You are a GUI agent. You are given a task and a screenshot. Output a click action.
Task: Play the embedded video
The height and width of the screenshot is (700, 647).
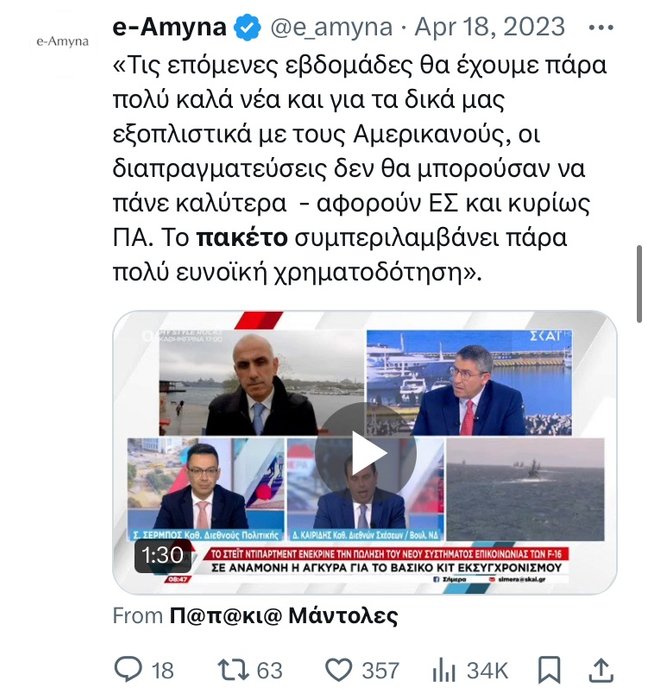pos(365,453)
